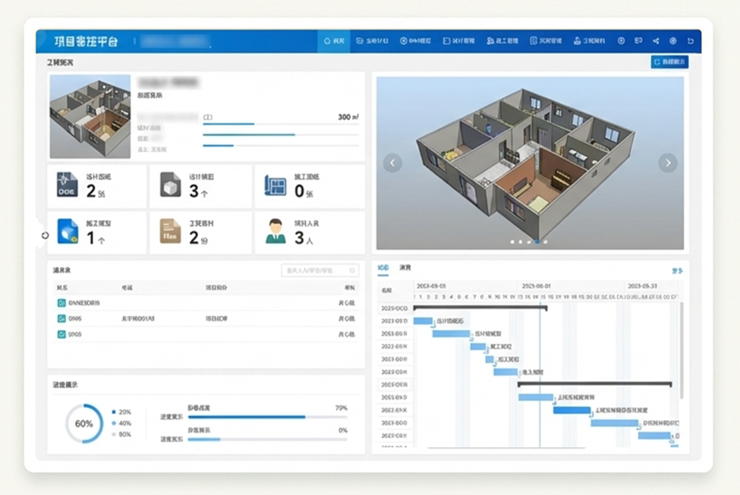Viewport: 740px width, 495px height.
Task: Collapse the panel using the left edge handle
Action: [45, 235]
